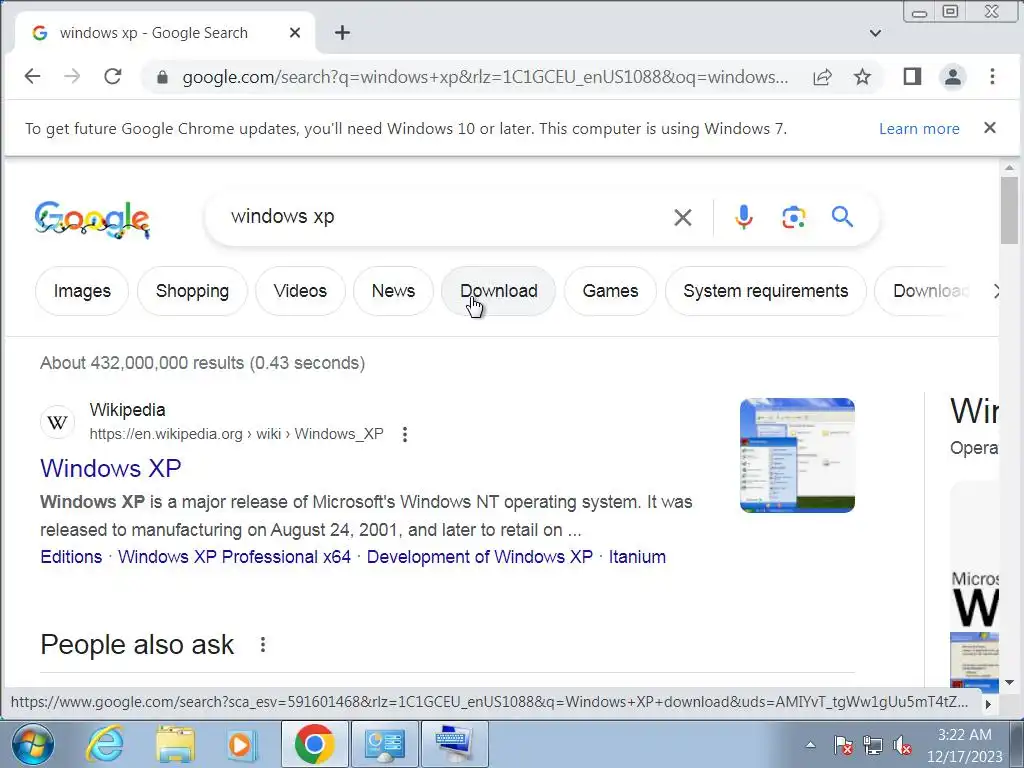Submit search with the magnifier icon

[x=842, y=216]
